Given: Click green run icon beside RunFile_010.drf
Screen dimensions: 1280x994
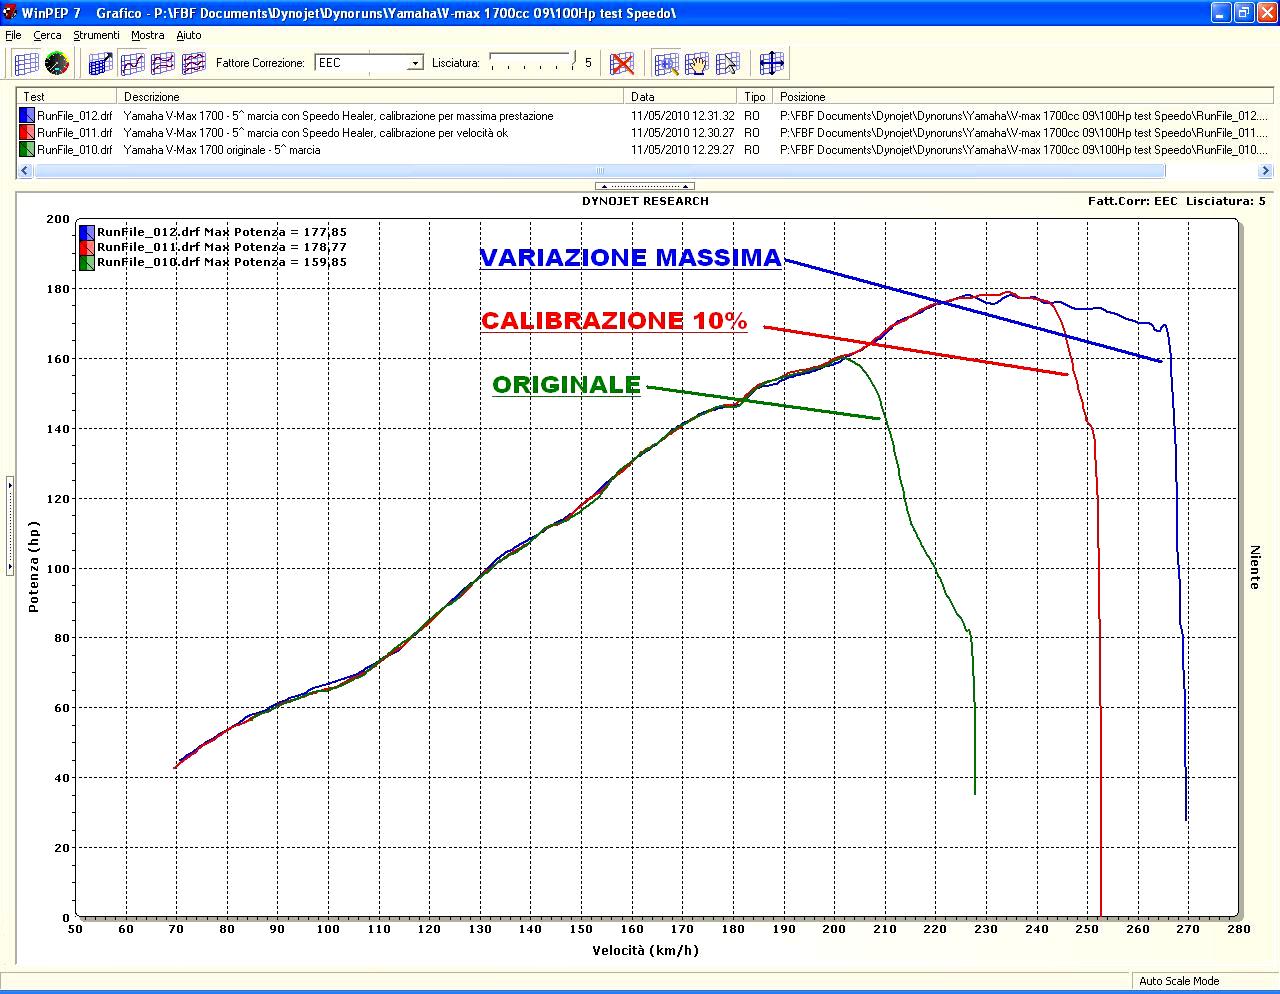Looking at the screenshot, I should tap(27, 150).
